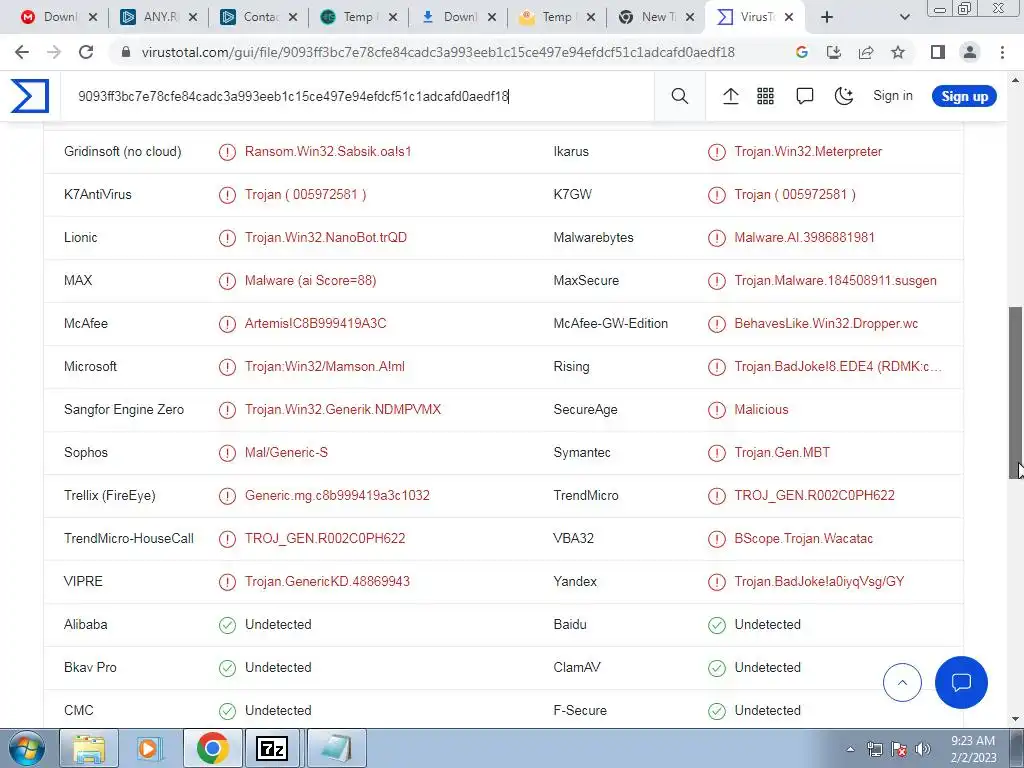Click Trojan.Win32.NanoBot.trQD detection text
The height and width of the screenshot is (768, 1024).
coord(326,238)
